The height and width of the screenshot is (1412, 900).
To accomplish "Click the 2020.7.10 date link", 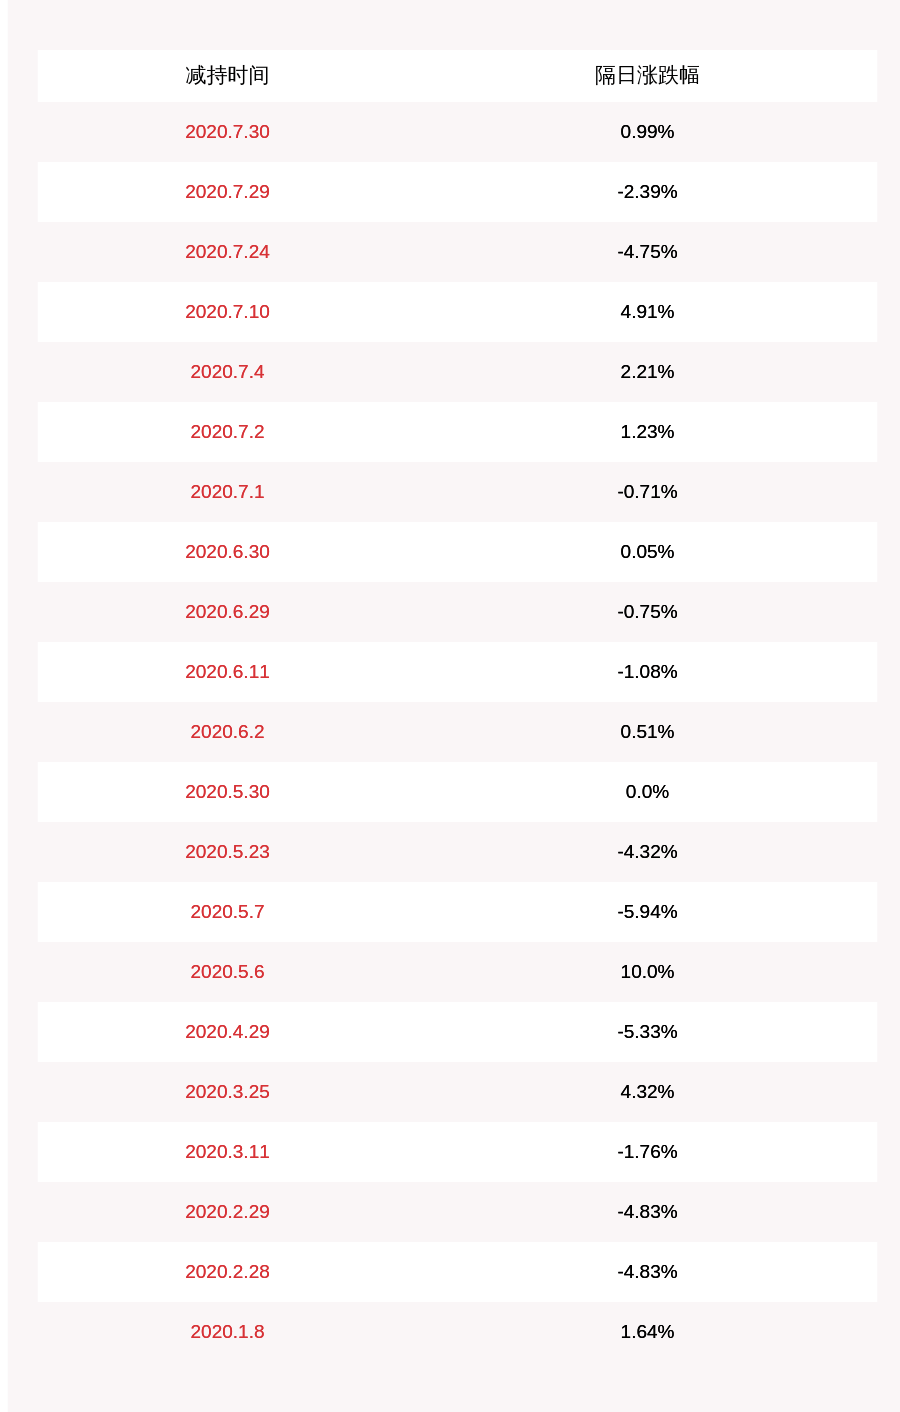I will [227, 312].
